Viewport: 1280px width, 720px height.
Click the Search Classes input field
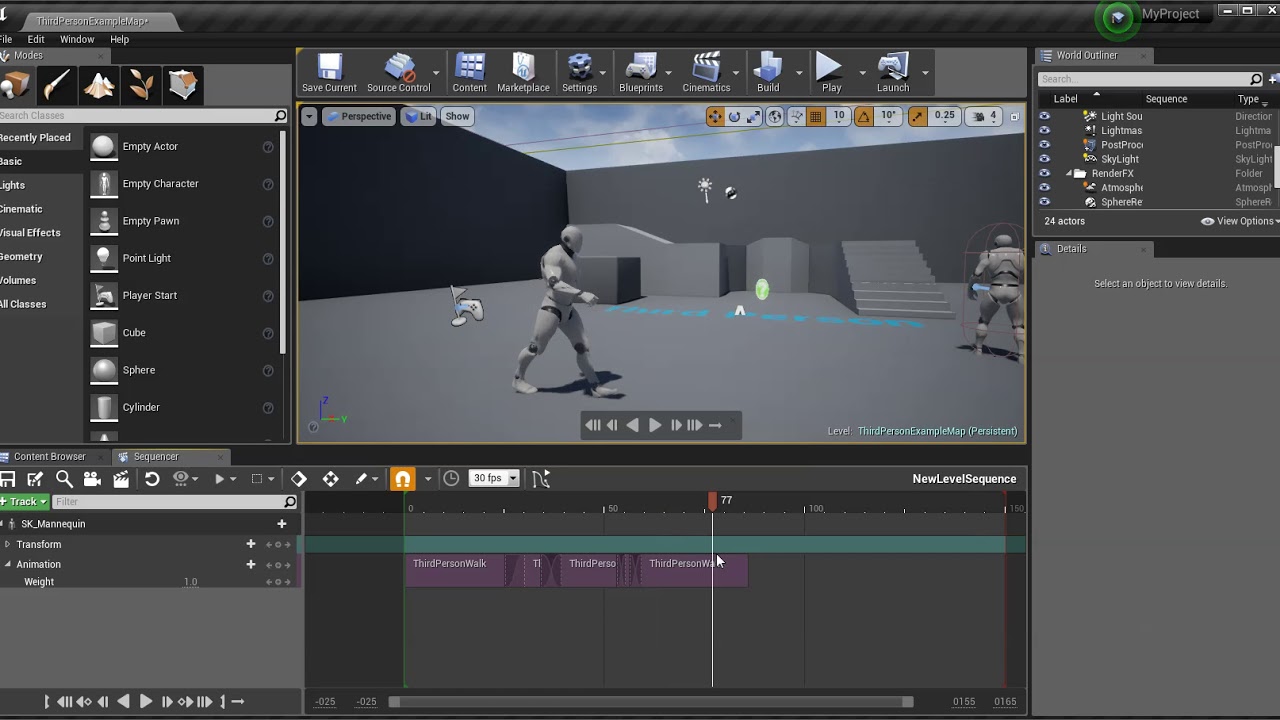tap(144, 116)
